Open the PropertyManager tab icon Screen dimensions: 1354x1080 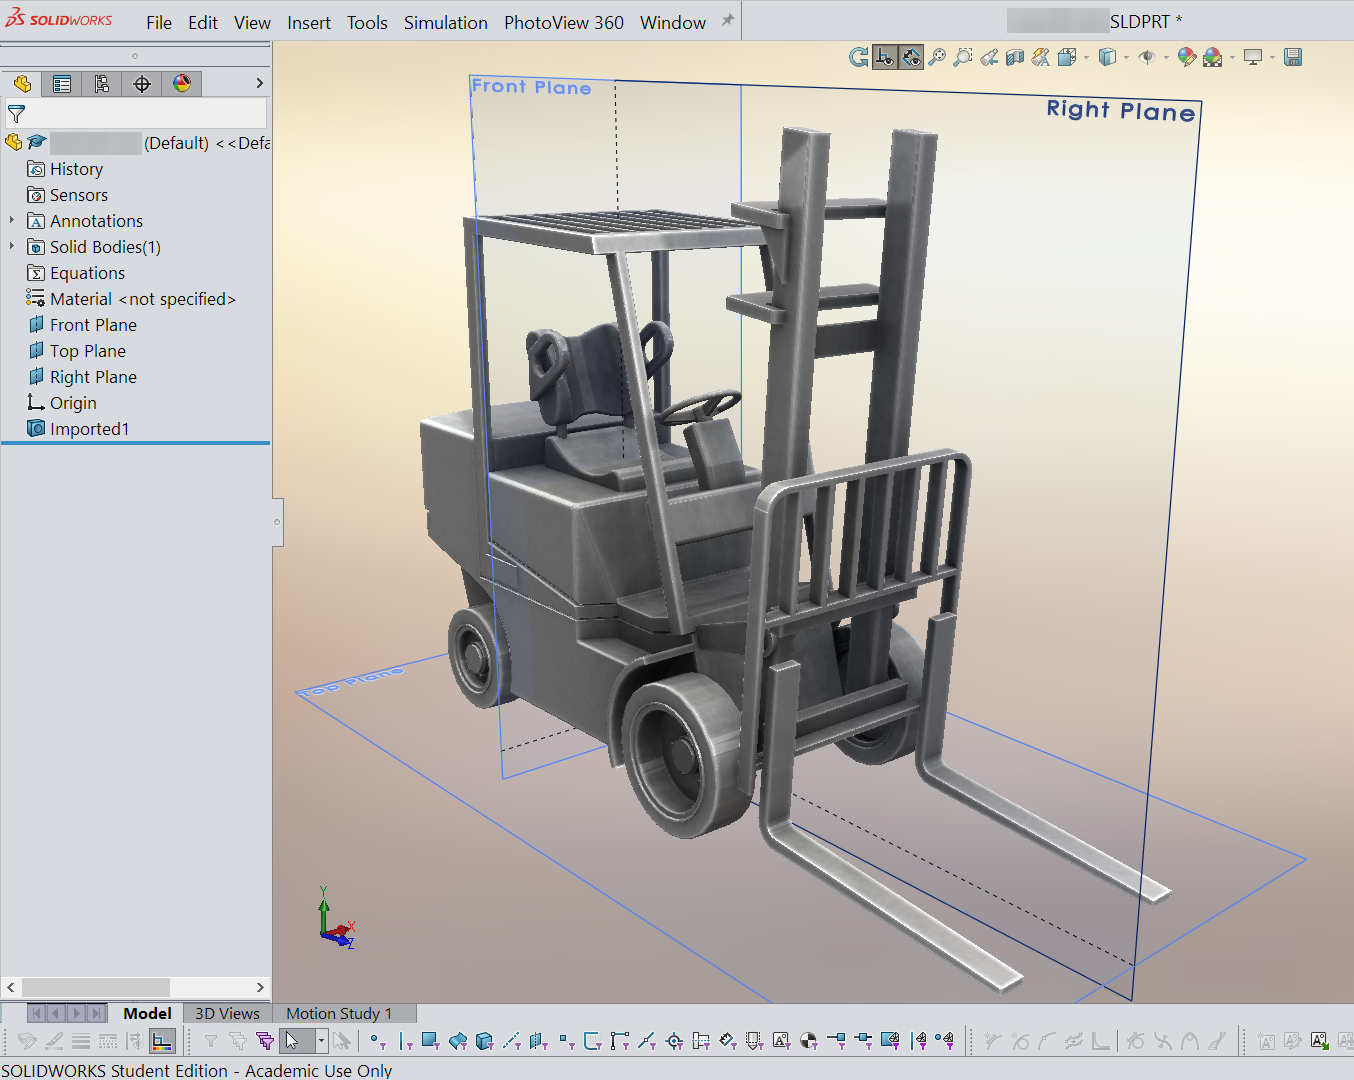pyautogui.click(x=62, y=84)
